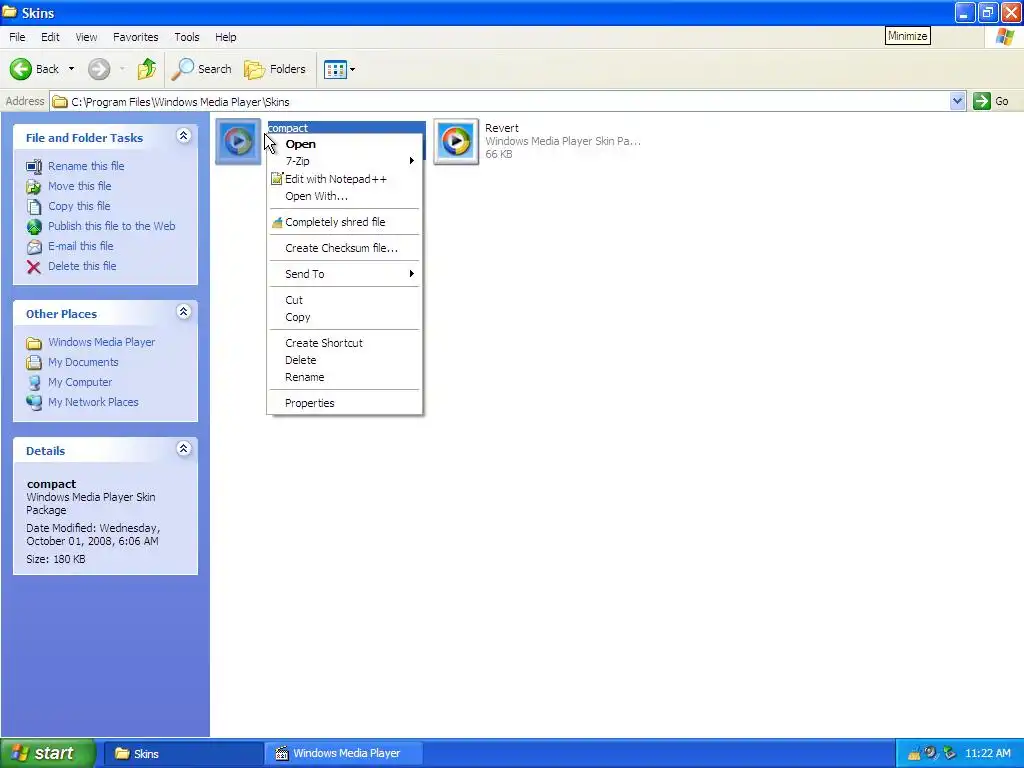
Task: Click the Windows flag logo in menu bar
Action: pyautogui.click(x=1005, y=37)
